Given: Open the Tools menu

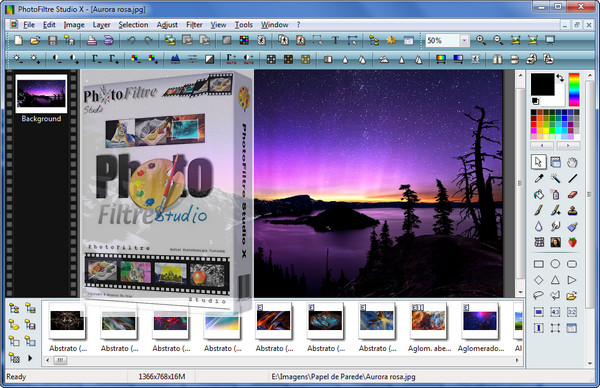Looking at the screenshot, I should coord(243,25).
